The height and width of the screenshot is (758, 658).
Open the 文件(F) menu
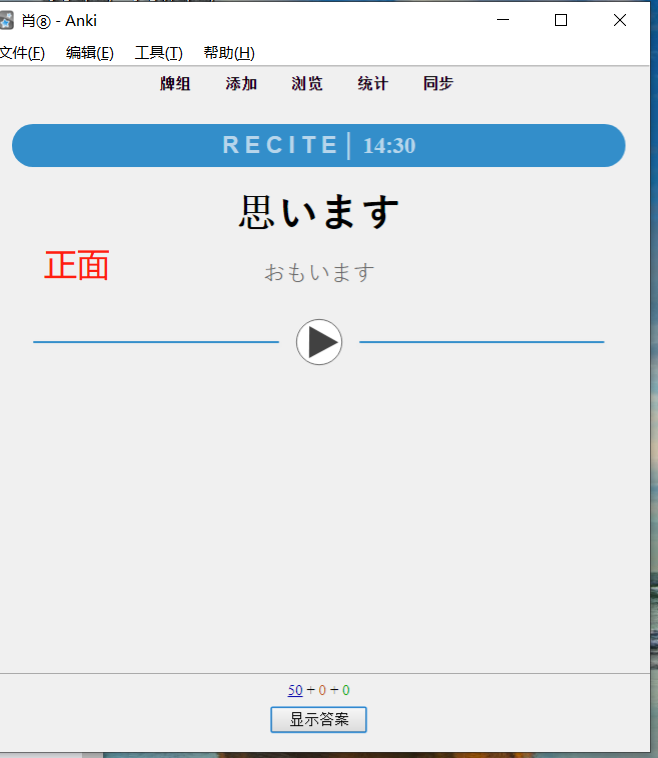click(x=22, y=53)
